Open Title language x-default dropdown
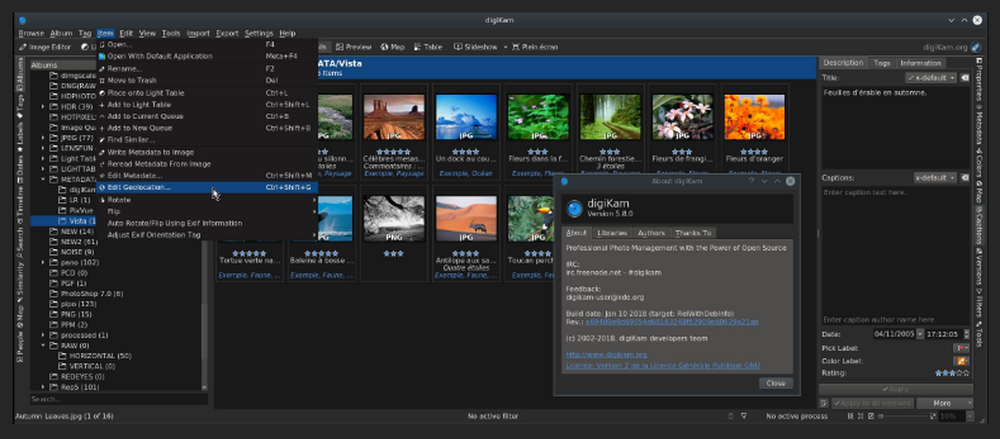Image resolution: width=1000 pixels, height=439 pixels. coord(931,77)
